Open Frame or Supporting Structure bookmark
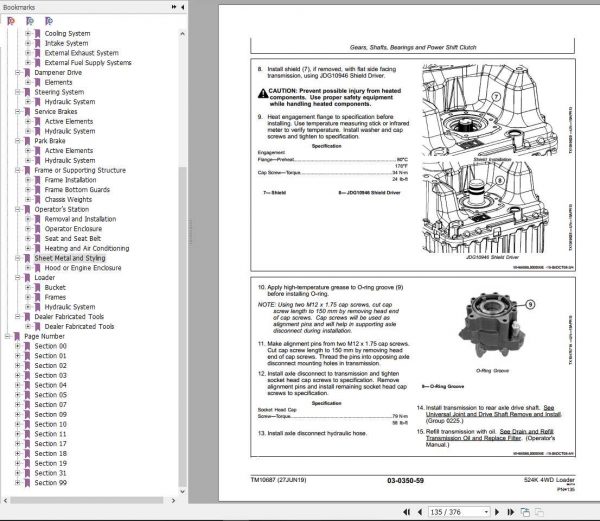This screenshot has height=521, width=600. coord(80,170)
